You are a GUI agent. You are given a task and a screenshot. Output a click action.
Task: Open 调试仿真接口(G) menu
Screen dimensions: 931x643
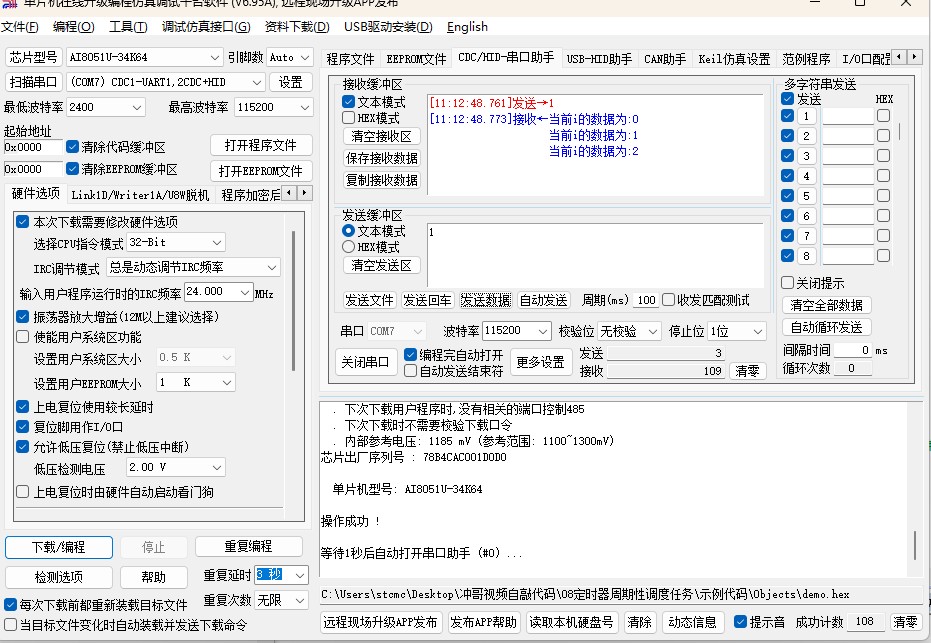click(x=205, y=27)
